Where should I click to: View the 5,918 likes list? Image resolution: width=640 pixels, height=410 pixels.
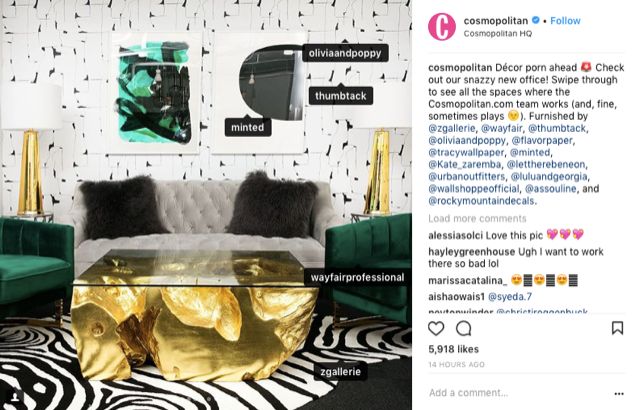(x=453, y=349)
